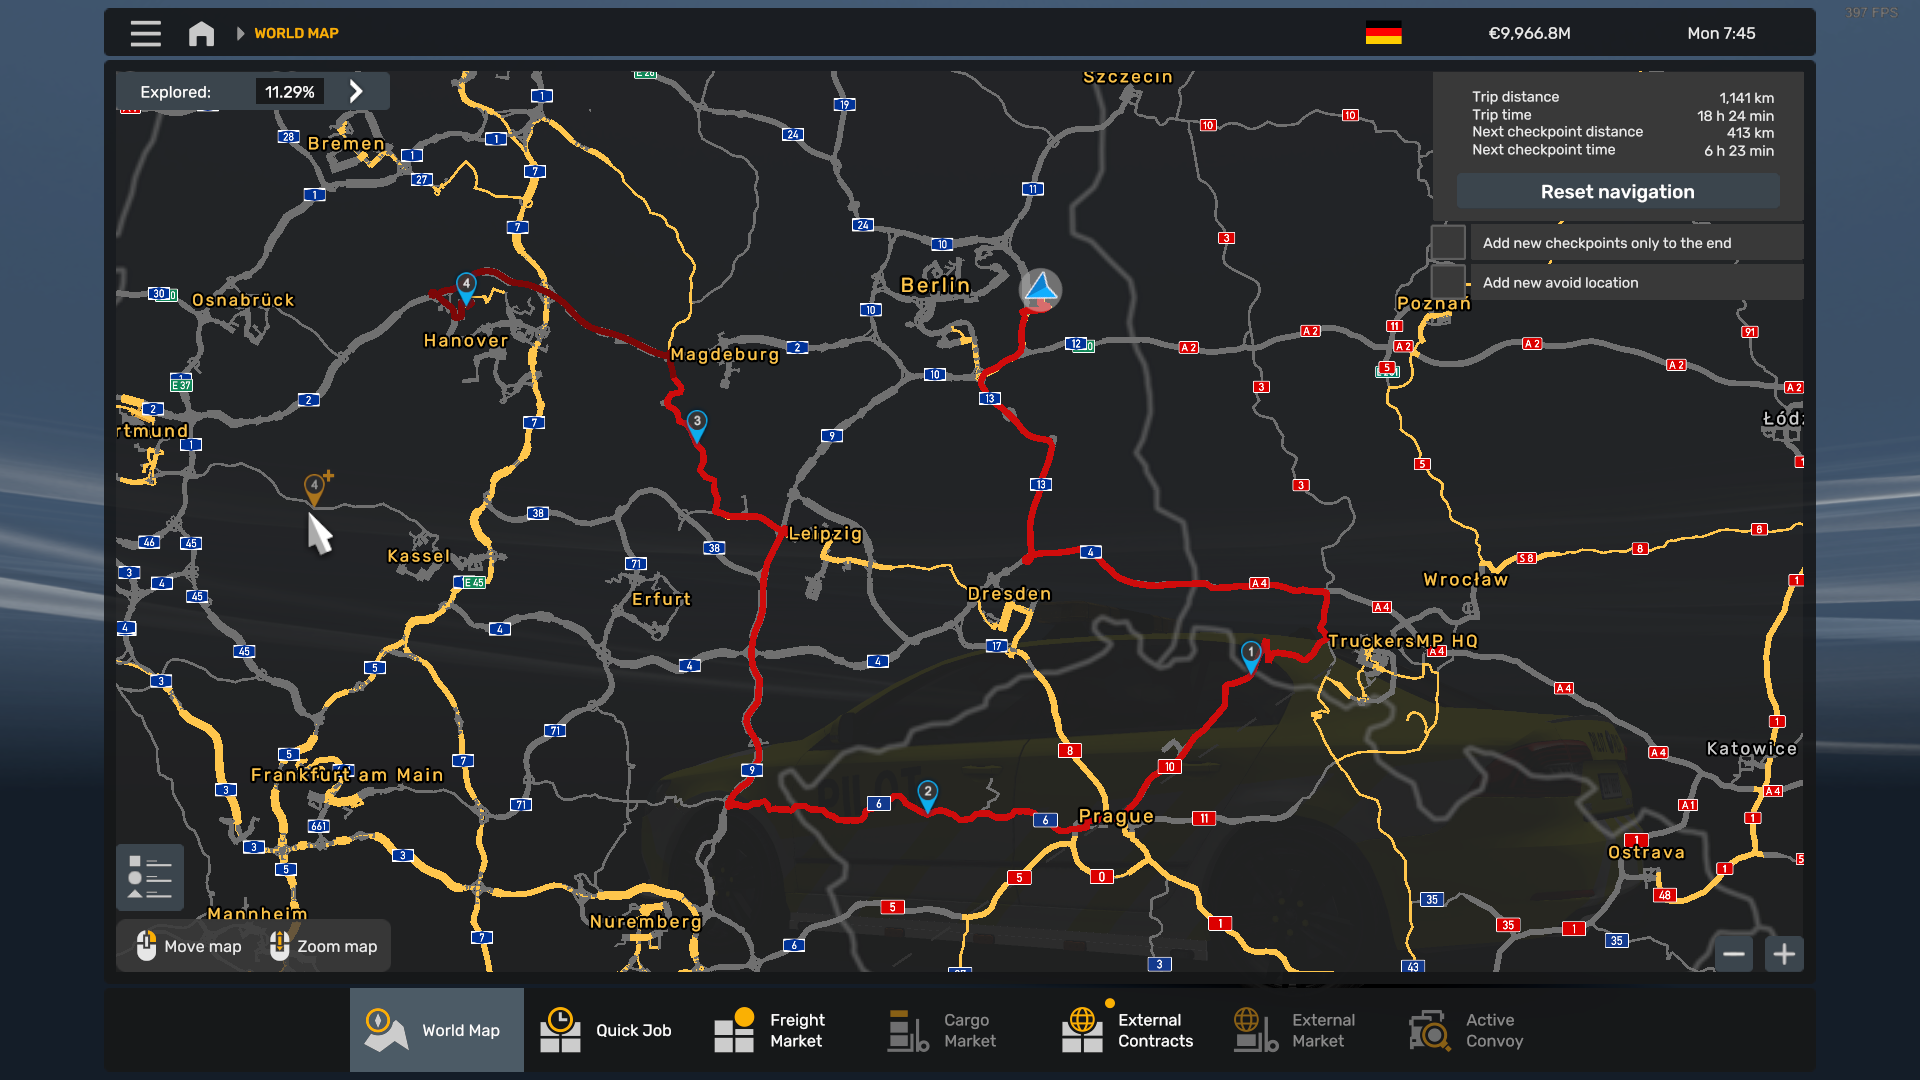The image size is (1920, 1080).
Task: Zoom in the map with plus button
Action: 1784,954
